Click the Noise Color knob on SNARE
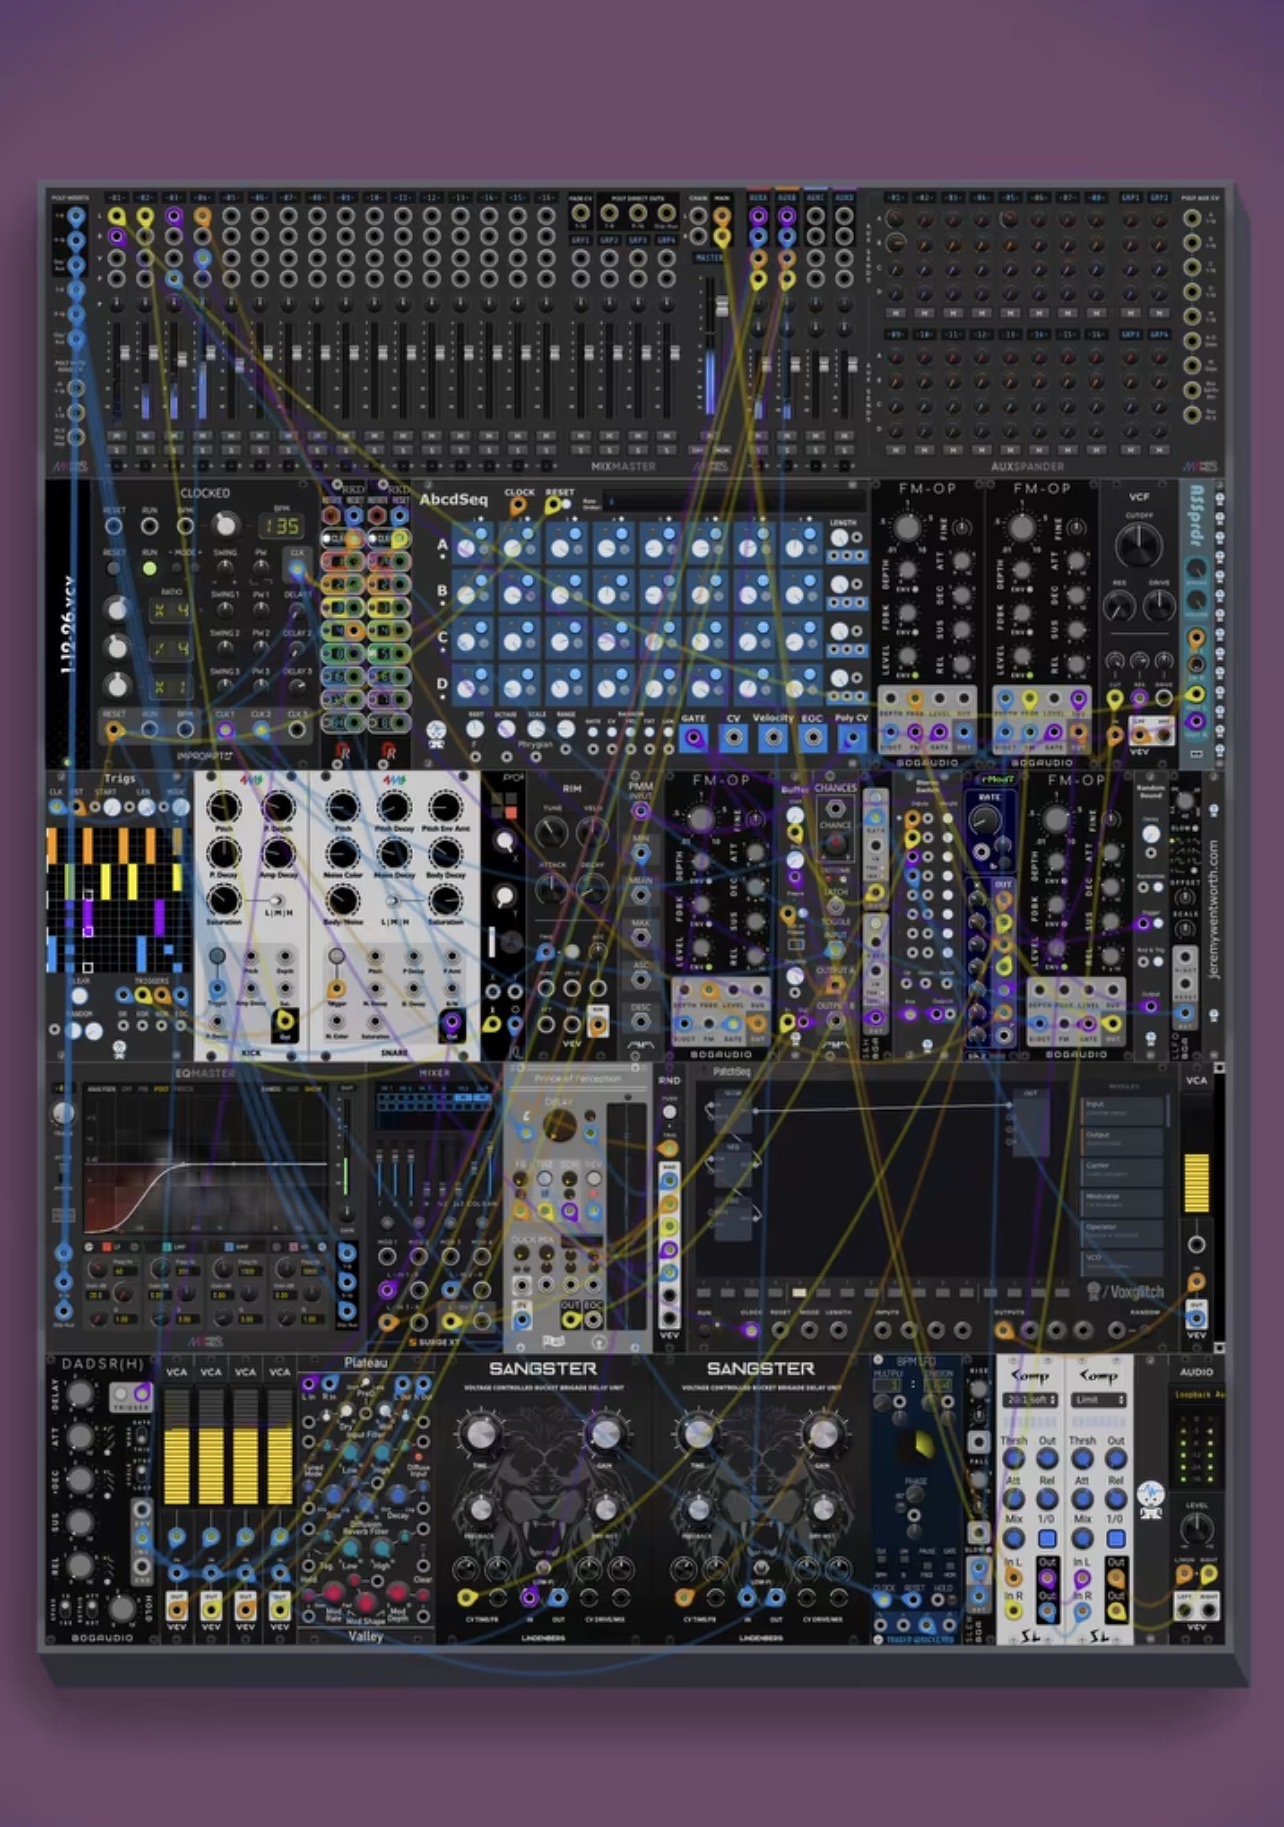This screenshot has width=1284, height=1827. [x=342, y=853]
